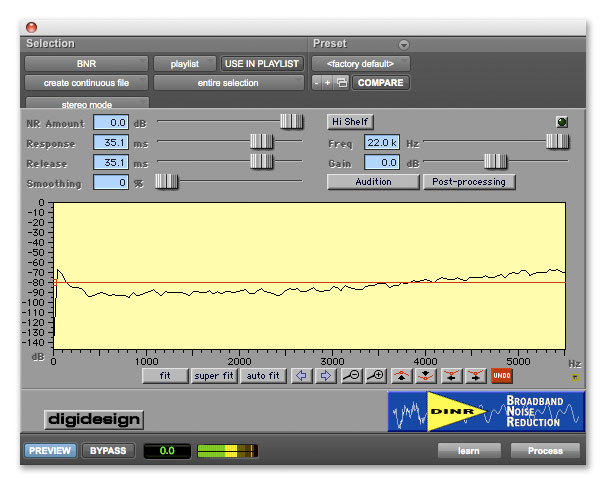Click the Process button
Screen dimensions: 606x485
[x=545, y=451]
